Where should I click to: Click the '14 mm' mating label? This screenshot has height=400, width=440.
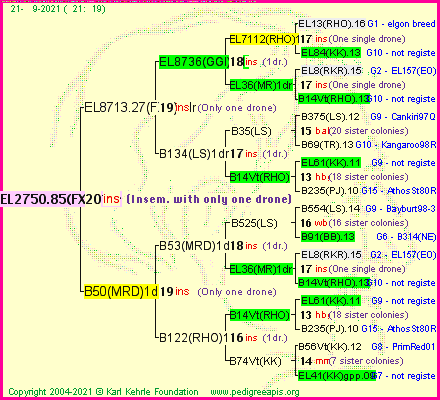315,361
